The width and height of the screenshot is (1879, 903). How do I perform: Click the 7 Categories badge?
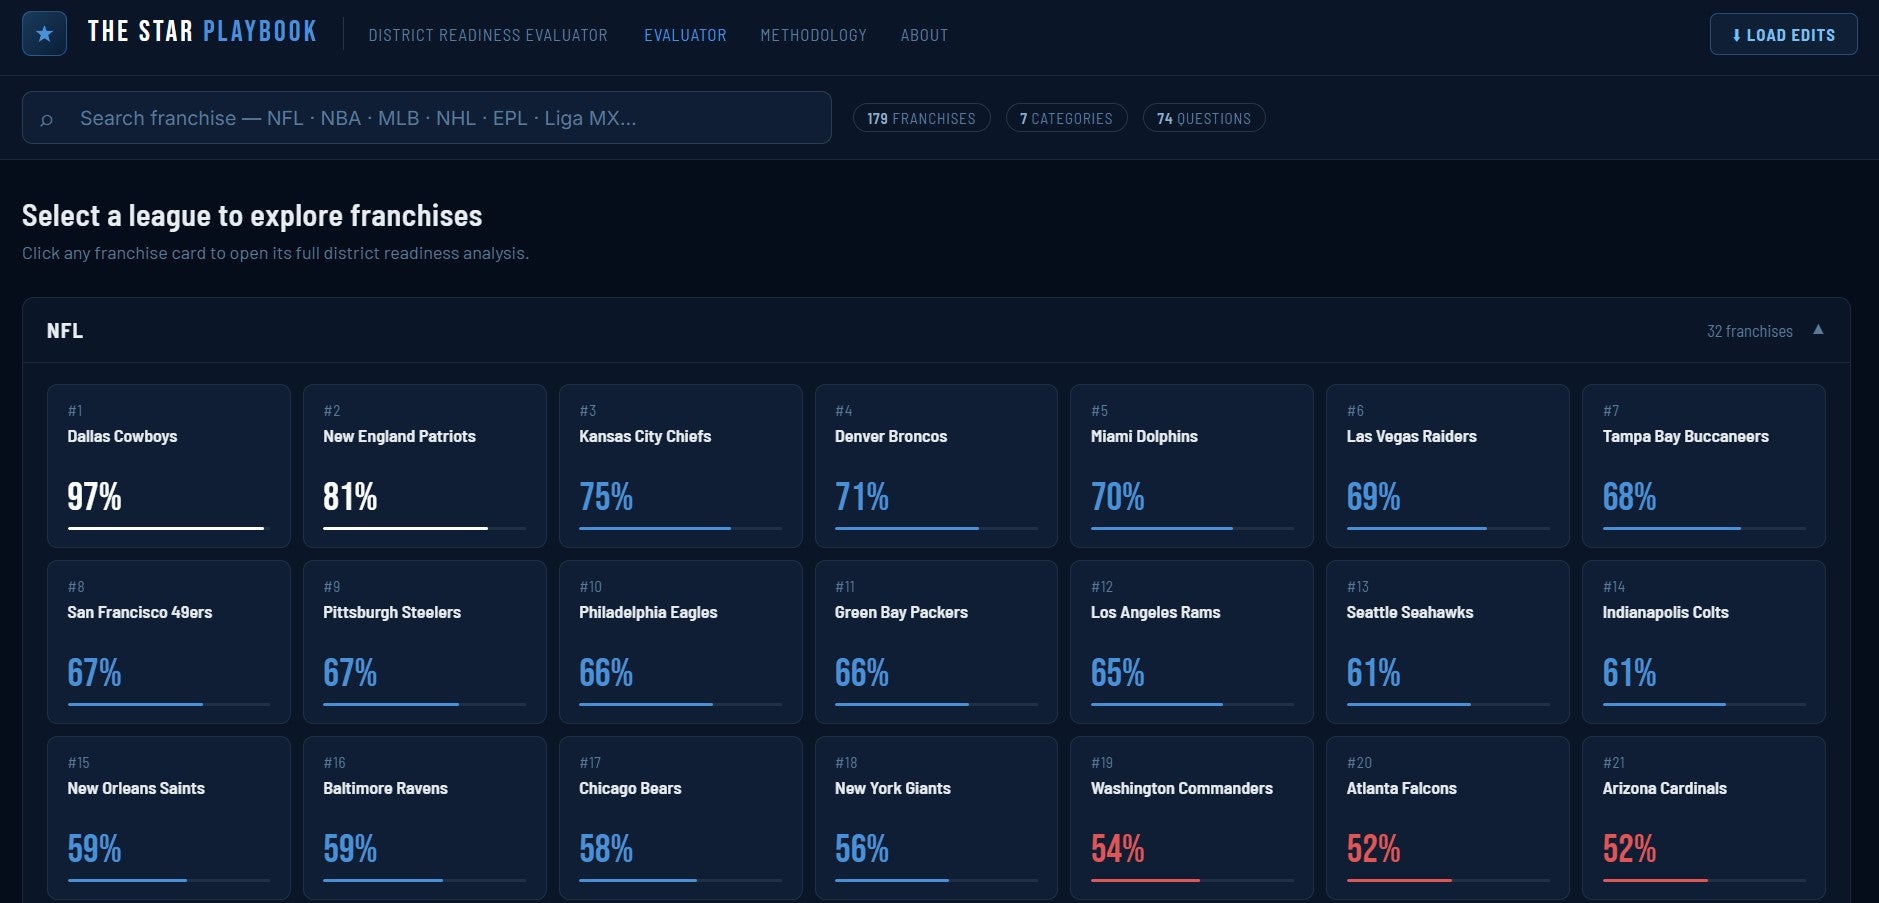coord(1066,118)
